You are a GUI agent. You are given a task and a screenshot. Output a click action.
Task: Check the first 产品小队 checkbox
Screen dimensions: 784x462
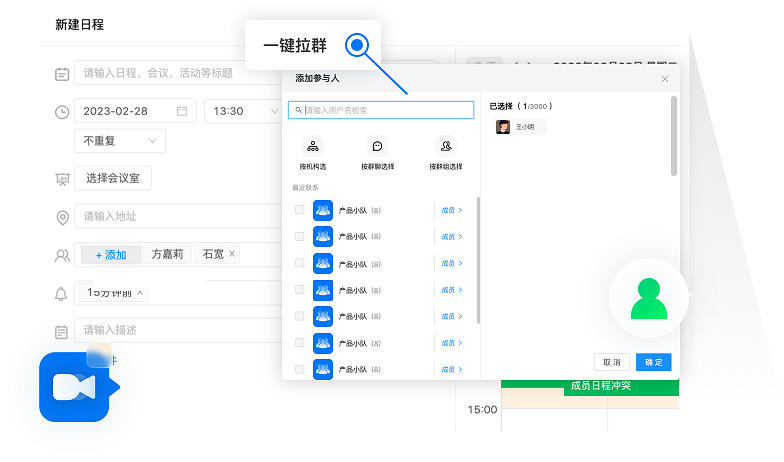tap(300, 210)
